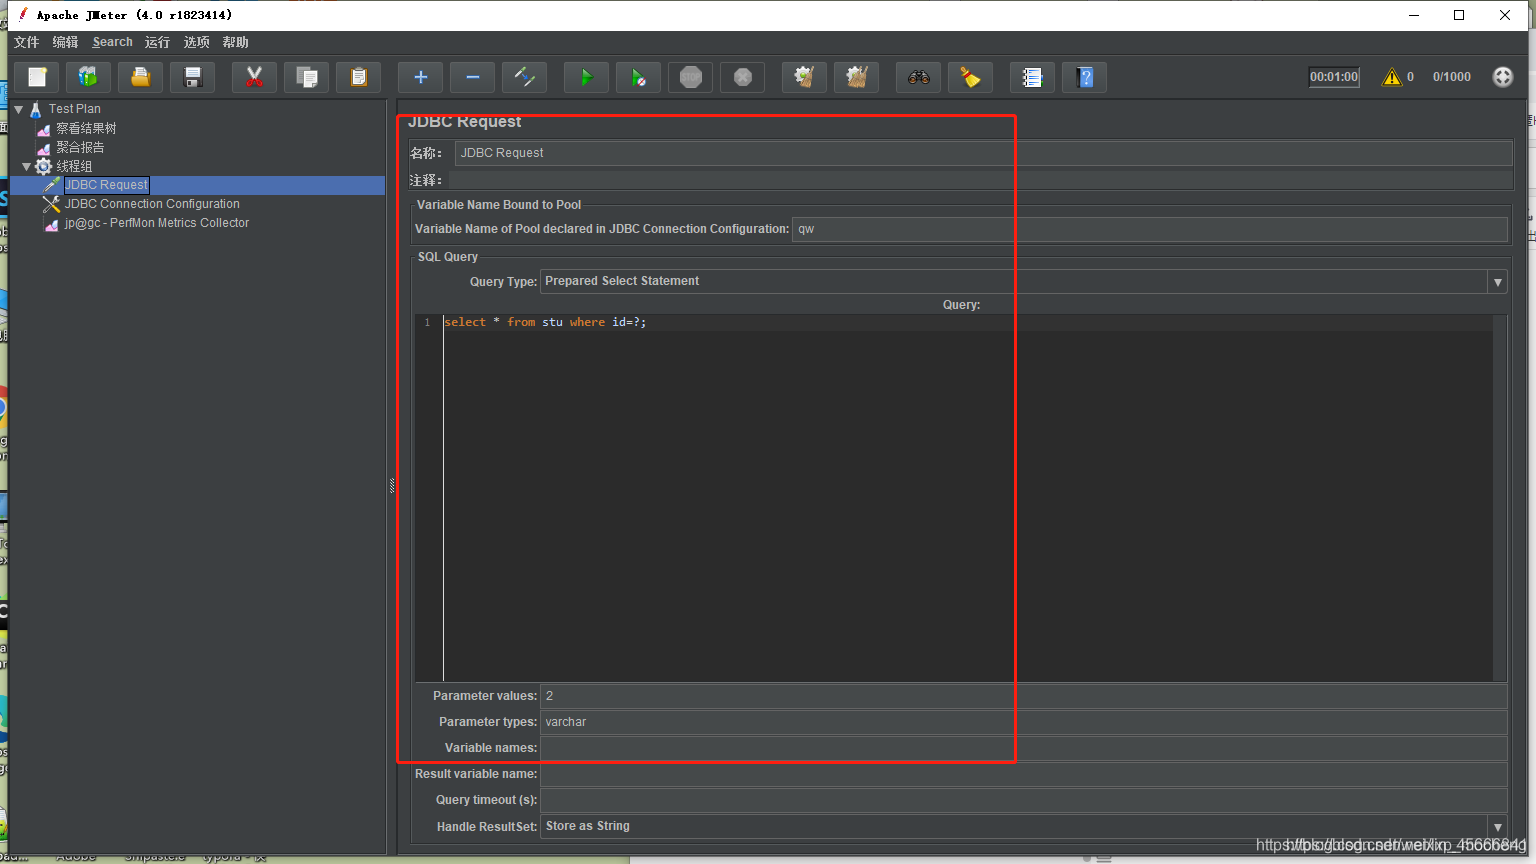
Task: Open the Query Type dropdown arrow
Action: 1497,282
